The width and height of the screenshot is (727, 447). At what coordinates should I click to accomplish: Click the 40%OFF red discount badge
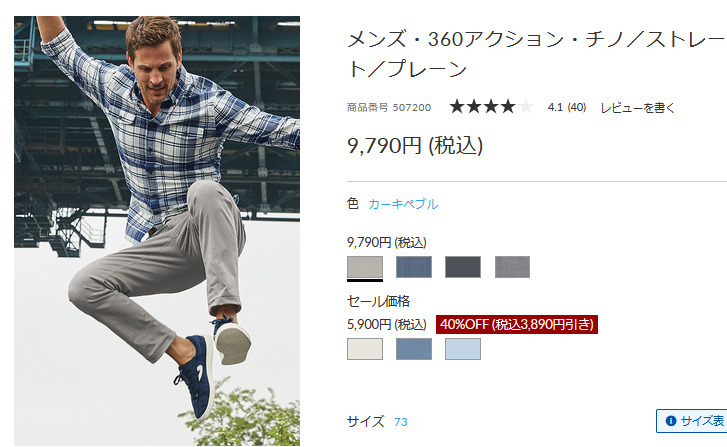point(517,324)
